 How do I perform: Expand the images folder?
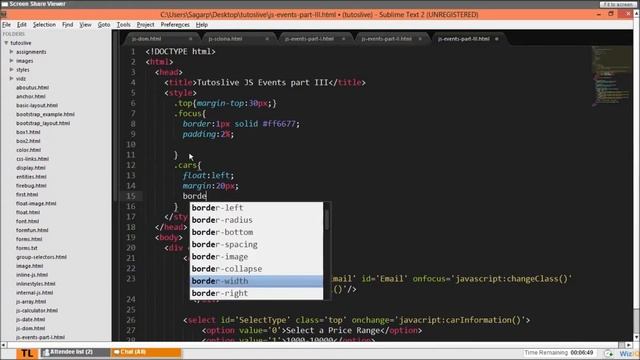click(11, 61)
